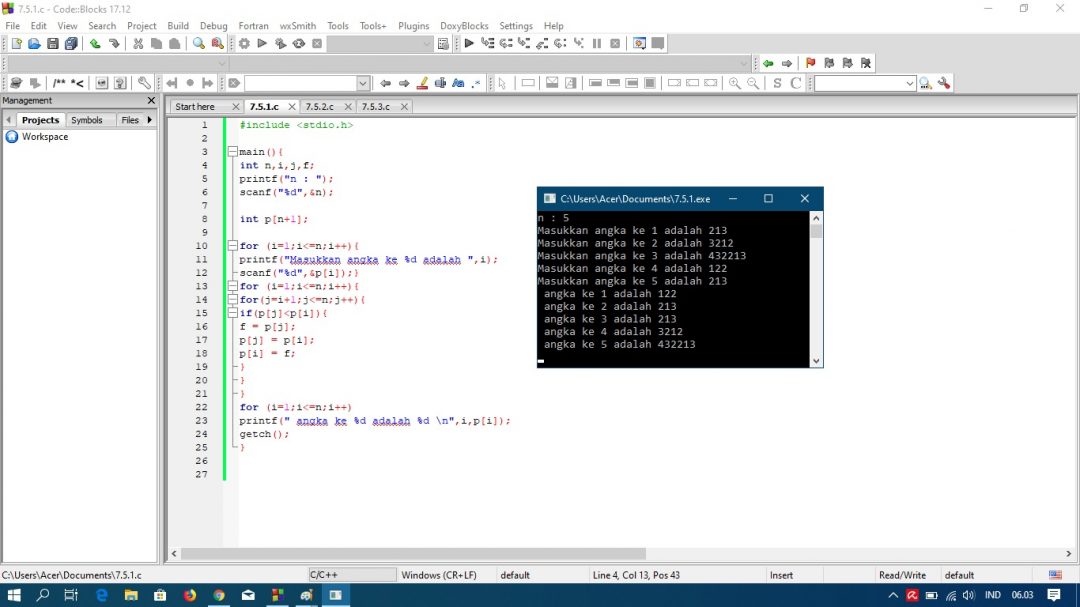Toggle the match case Aa icon
1080x607 pixels.
[458, 83]
